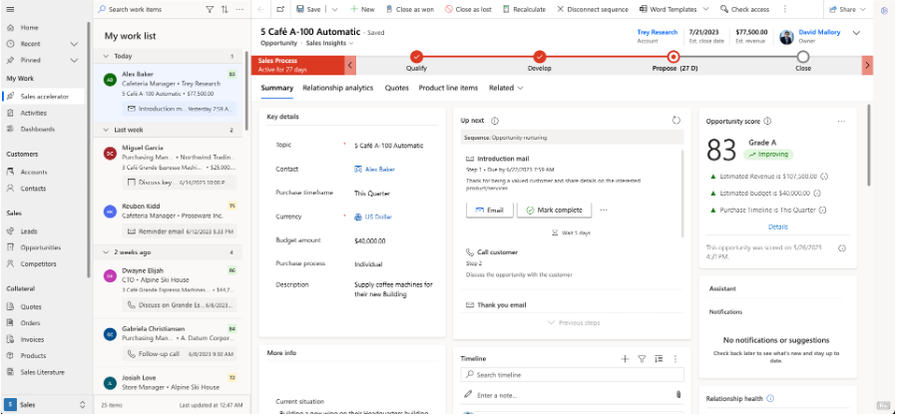The width and height of the screenshot is (897, 416).
Task: Switch to the Summary tab
Action: (277, 88)
